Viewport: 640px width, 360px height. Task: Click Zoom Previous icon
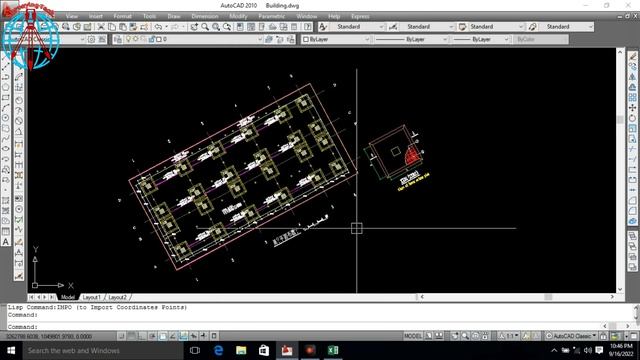[227, 27]
